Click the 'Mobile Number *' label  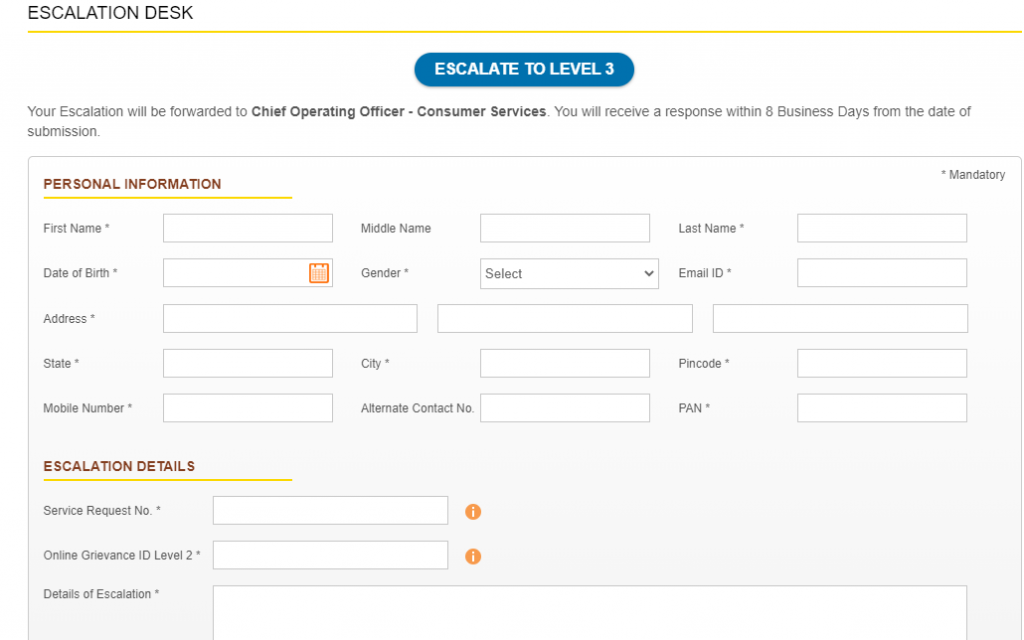point(88,408)
